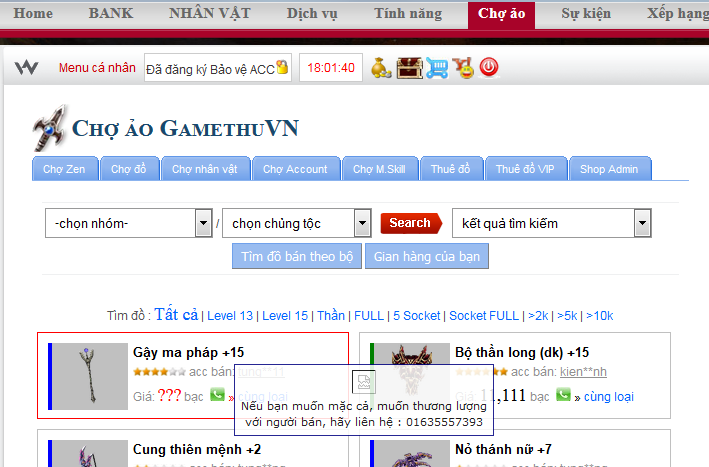The image size is (709, 467).
Task: Open the Home menu
Action: (33, 14)
